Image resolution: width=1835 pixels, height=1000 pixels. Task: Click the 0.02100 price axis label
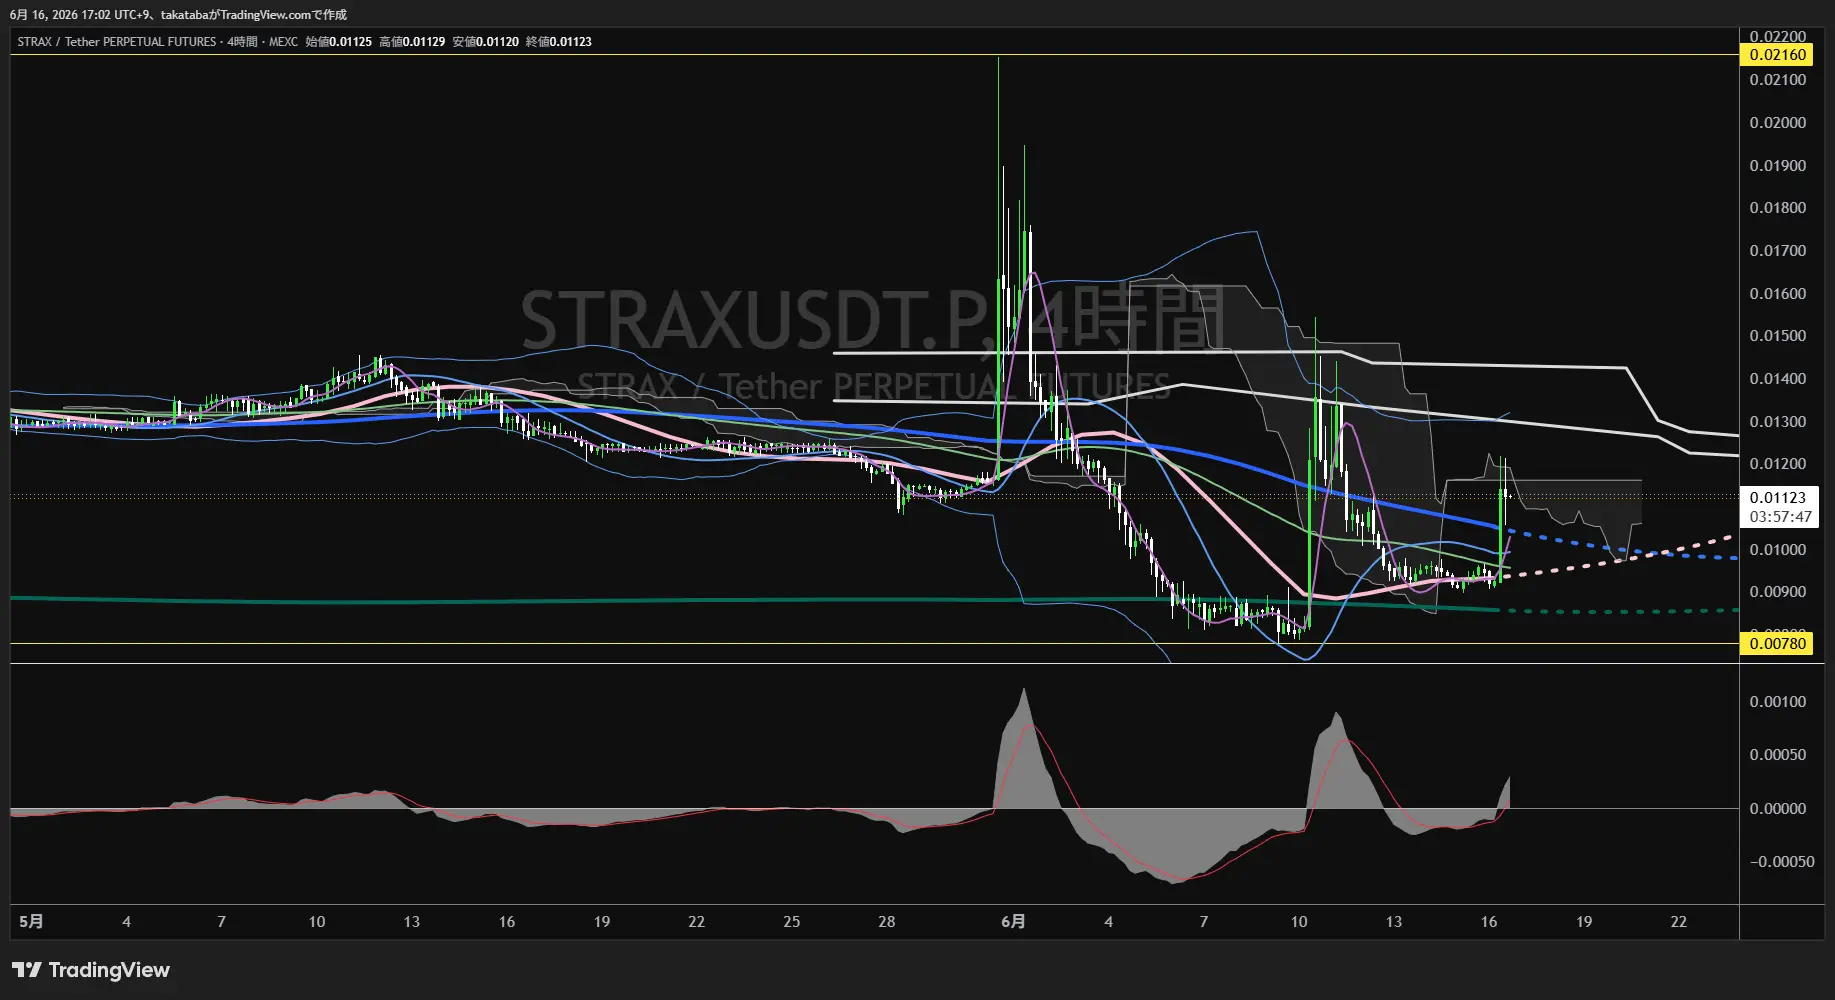point(1778,80)
